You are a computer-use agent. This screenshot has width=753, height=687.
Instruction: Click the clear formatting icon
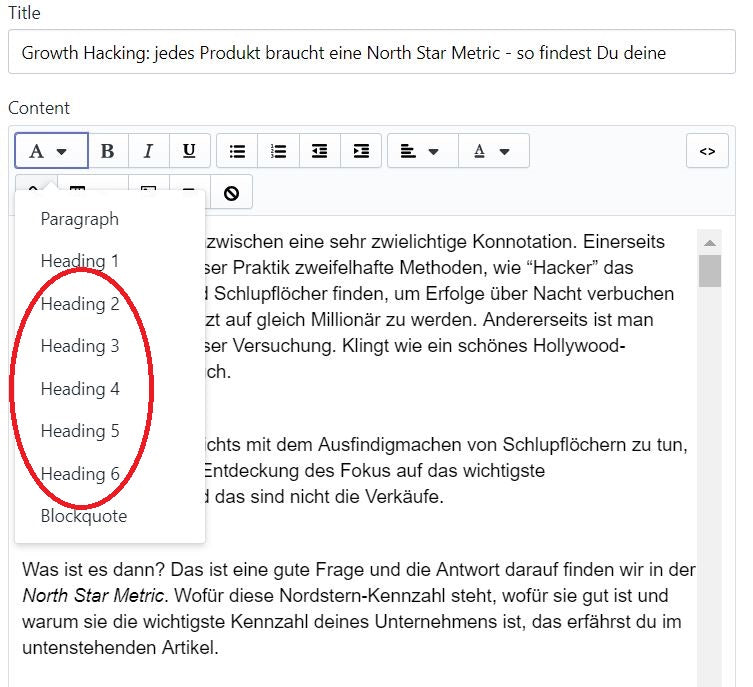click(x=232, y=193)
